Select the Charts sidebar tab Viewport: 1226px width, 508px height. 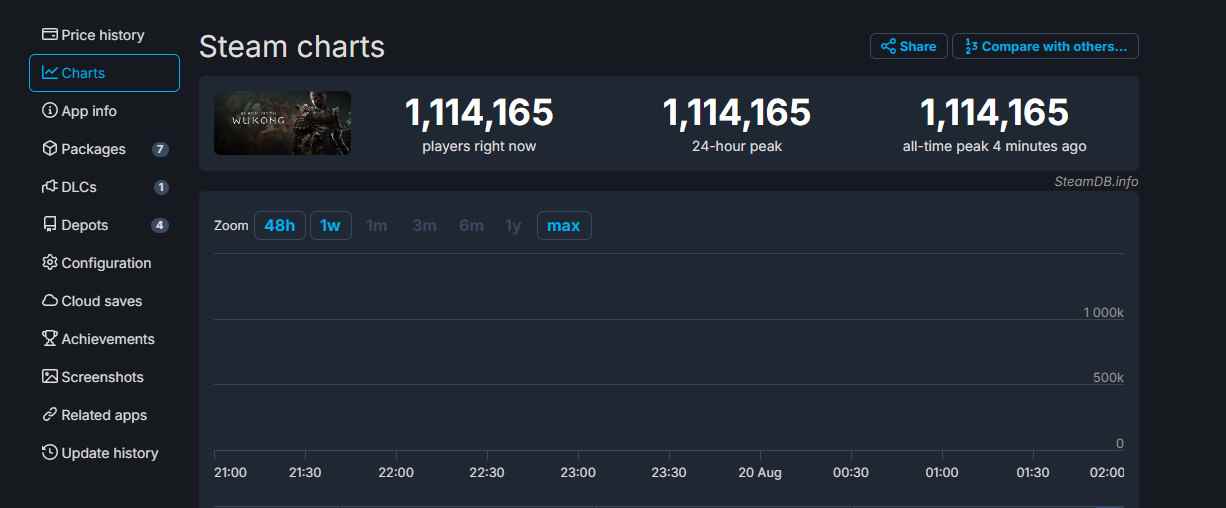click(104, 73)
